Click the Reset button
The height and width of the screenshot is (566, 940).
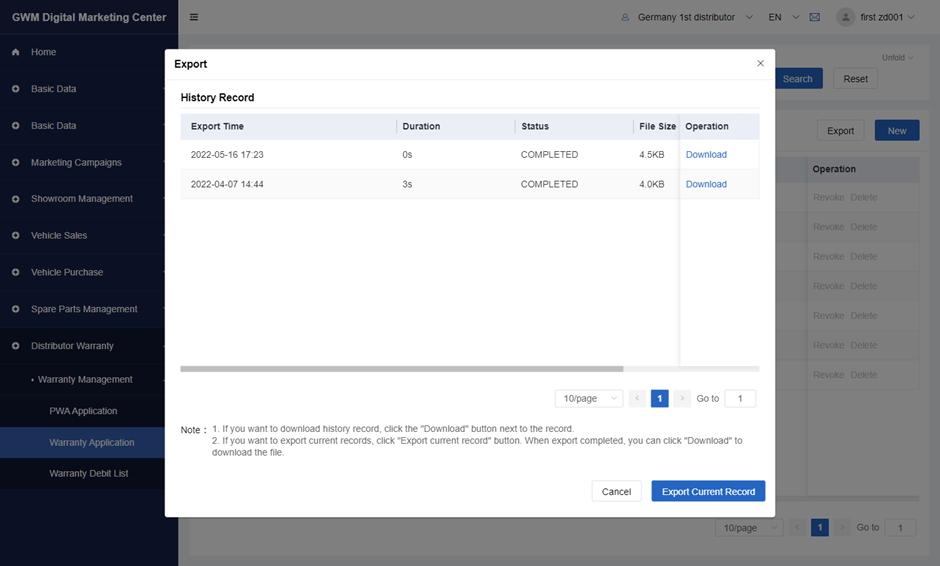(x=855, y=79)
